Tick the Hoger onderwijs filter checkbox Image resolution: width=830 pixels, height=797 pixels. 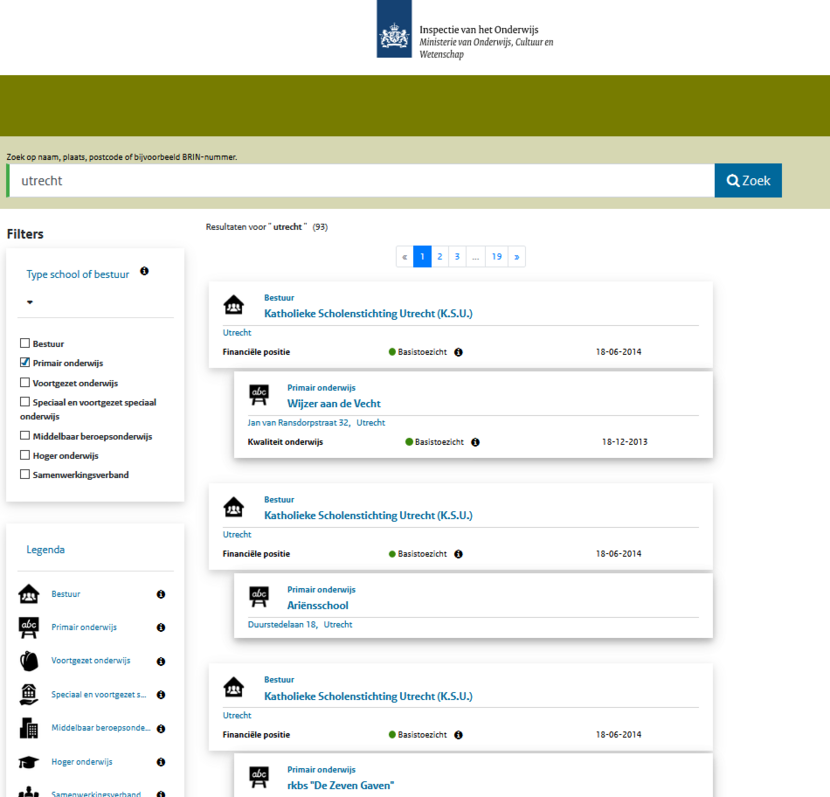[25, 455]
